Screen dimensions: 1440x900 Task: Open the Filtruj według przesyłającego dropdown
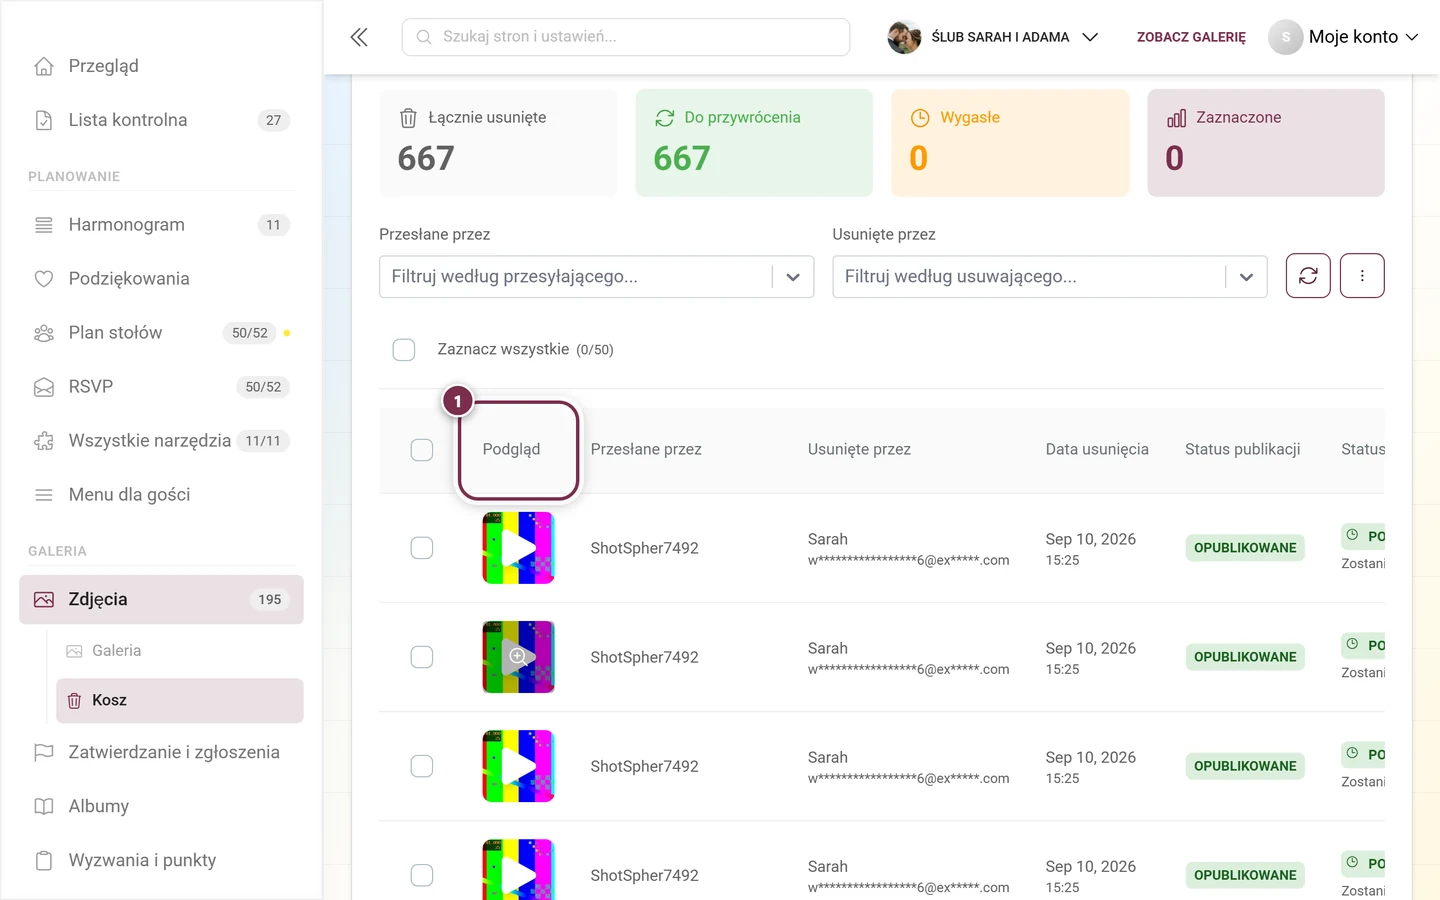click(596, 277)
